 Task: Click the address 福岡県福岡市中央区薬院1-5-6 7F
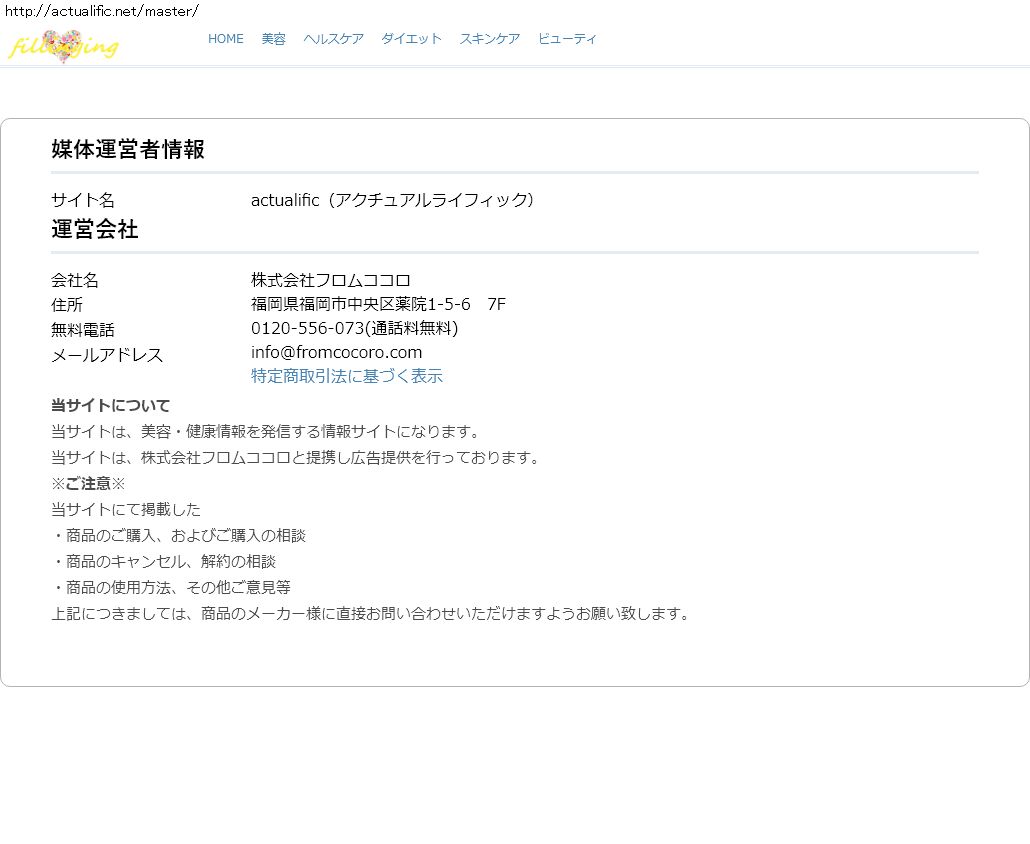click(x=378, y=304)
